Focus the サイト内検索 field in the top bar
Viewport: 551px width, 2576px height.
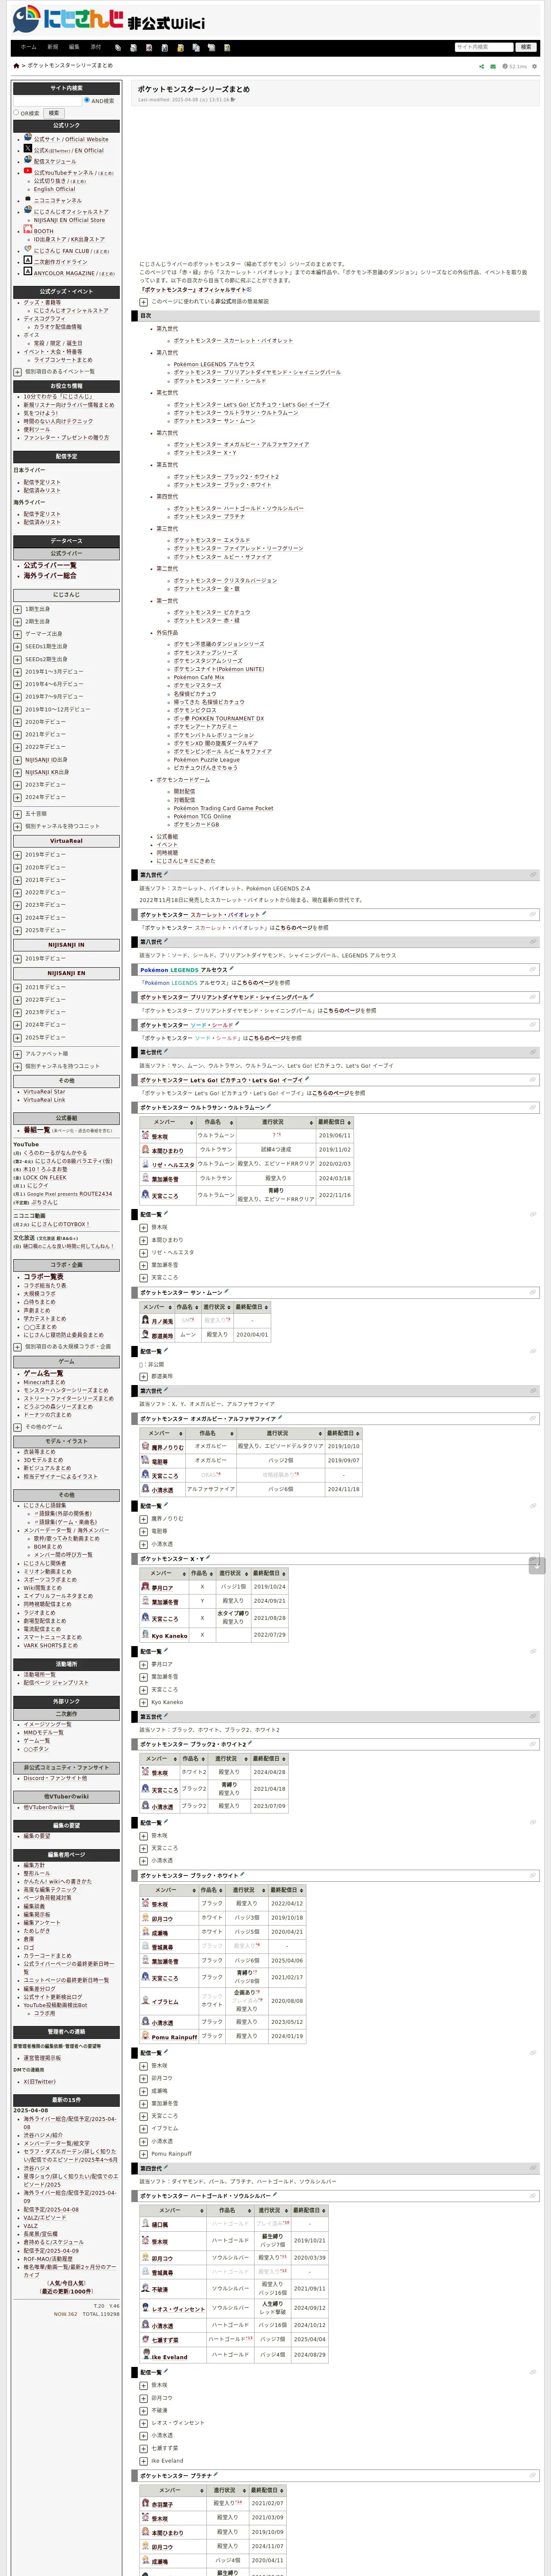pyautogui.click(x=483, y=47)
